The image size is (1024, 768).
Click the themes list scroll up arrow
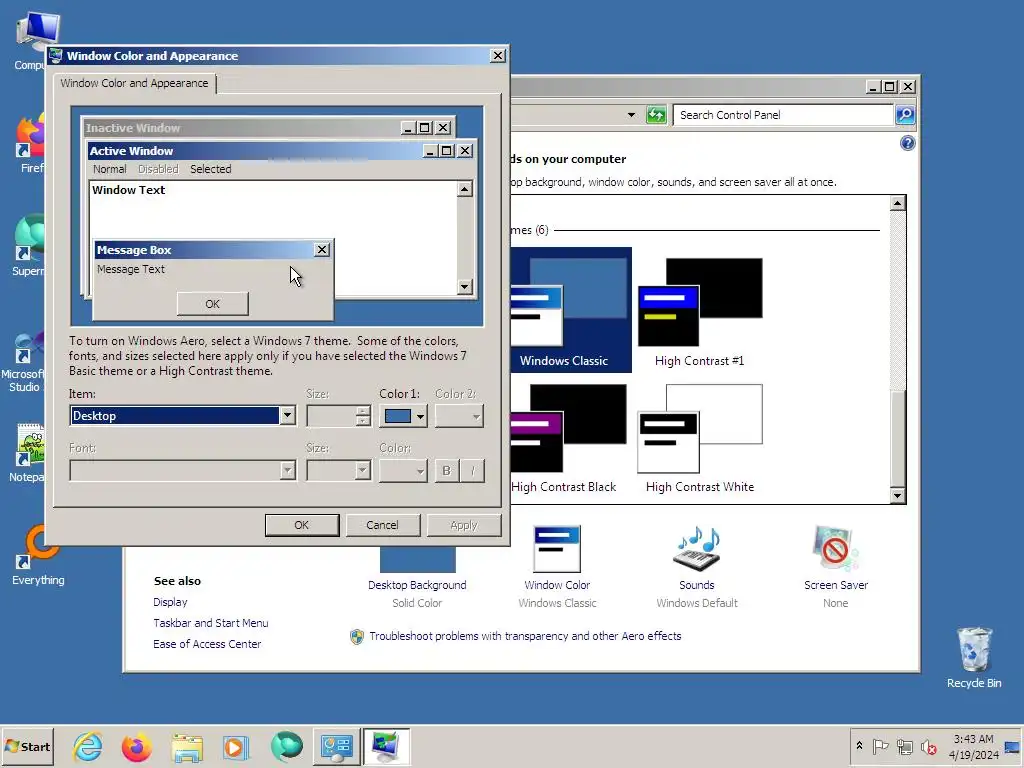(x=898, y=202)
